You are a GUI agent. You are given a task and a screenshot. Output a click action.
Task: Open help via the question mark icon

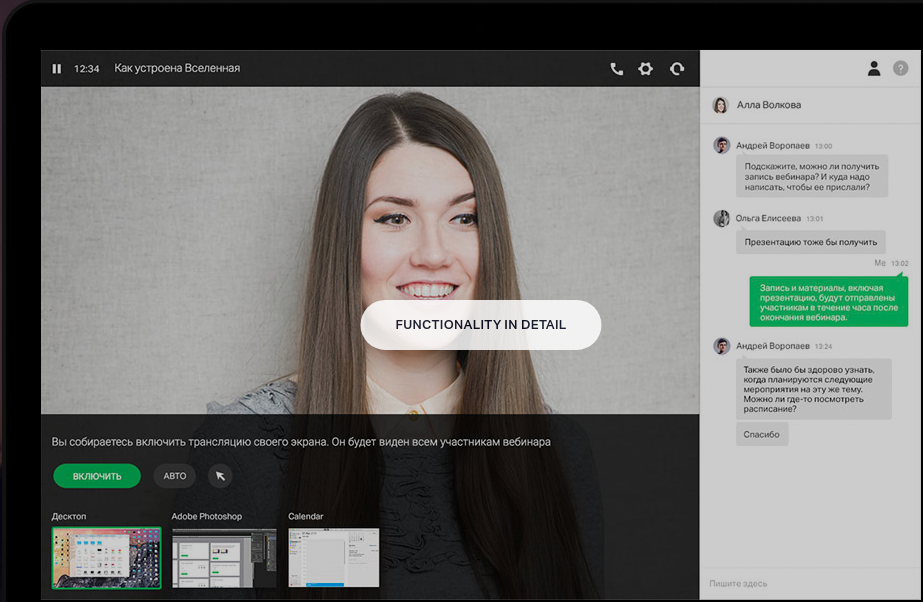coord(900,68)
